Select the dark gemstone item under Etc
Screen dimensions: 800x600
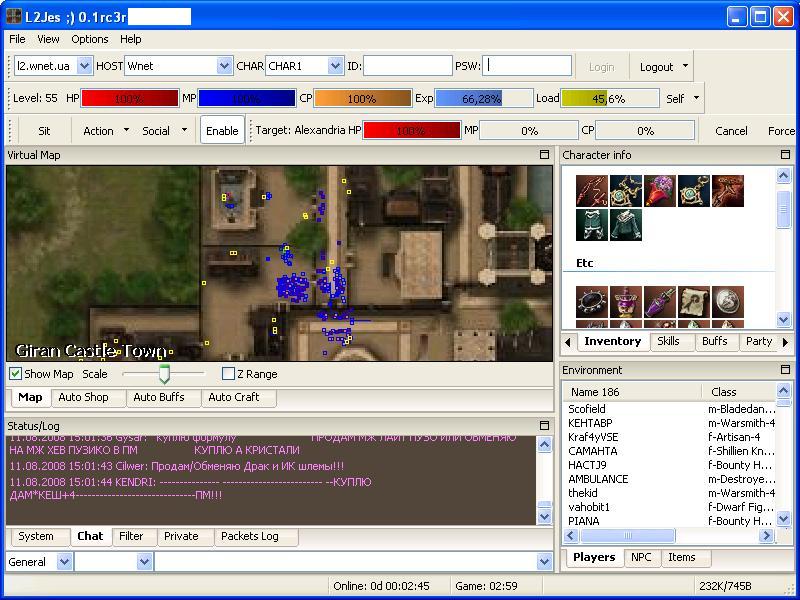pos(592,302)
